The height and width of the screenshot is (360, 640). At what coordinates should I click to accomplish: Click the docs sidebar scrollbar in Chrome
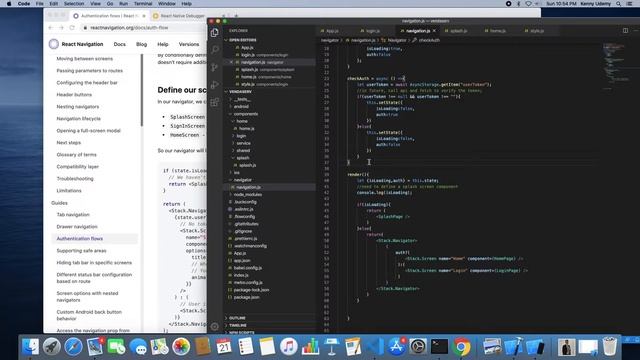click(142, 90)
